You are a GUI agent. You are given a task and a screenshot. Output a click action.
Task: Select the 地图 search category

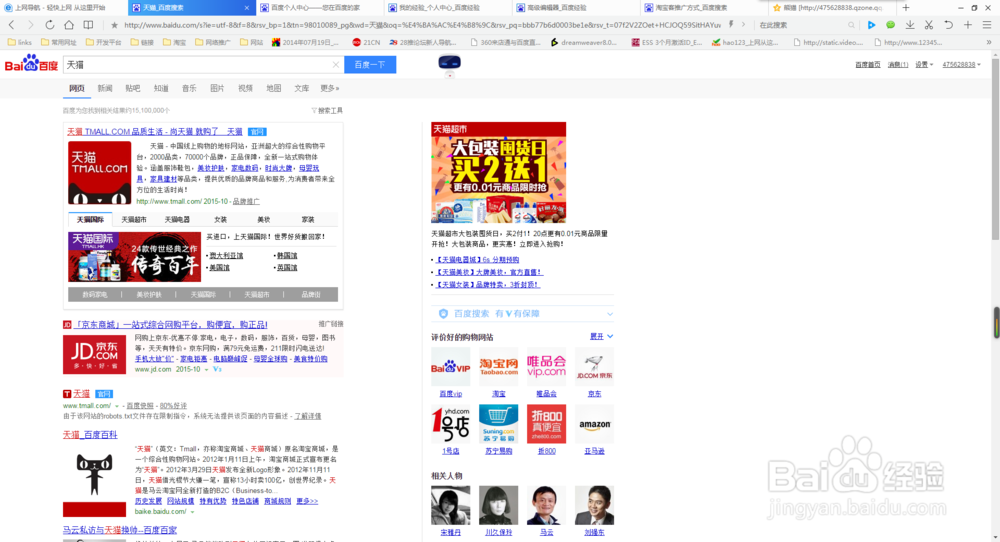coord(274,88)
